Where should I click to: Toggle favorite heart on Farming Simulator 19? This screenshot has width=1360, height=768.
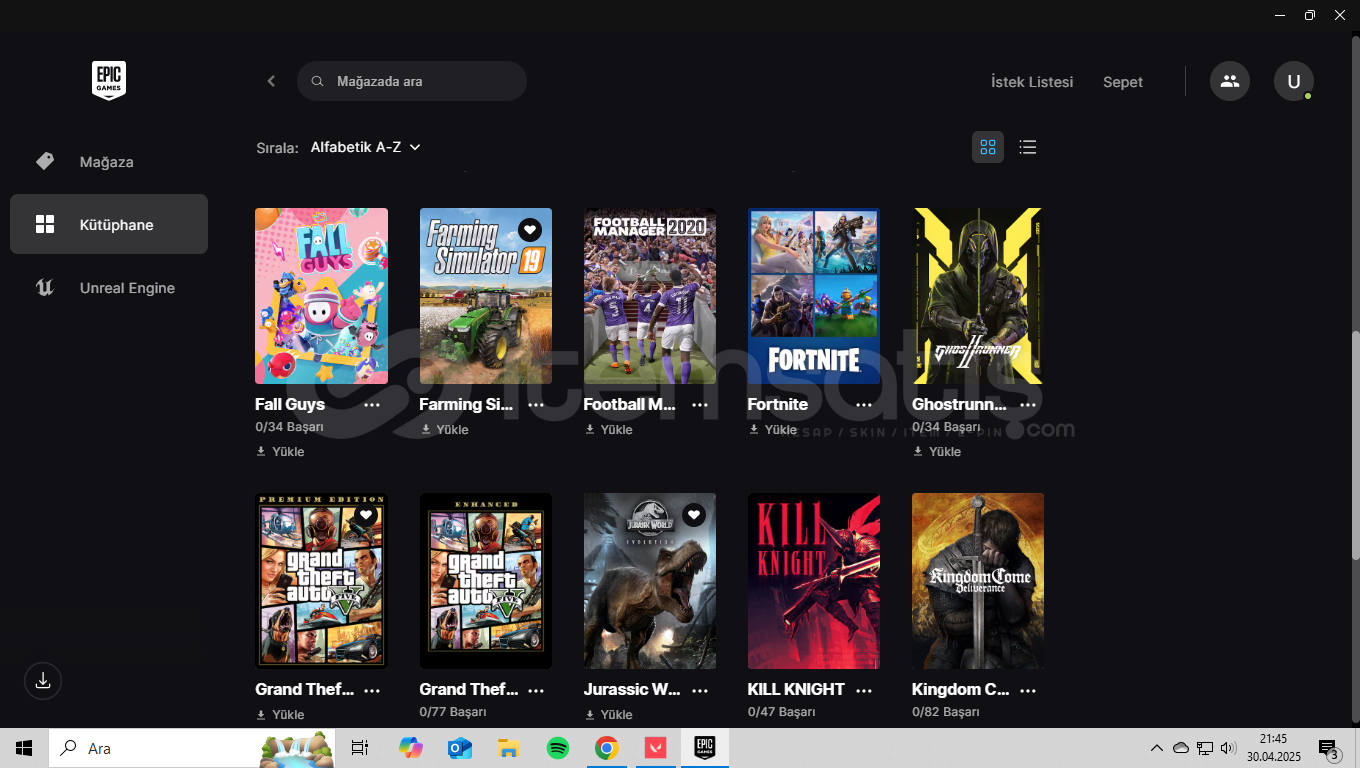(x=530, y=230)
